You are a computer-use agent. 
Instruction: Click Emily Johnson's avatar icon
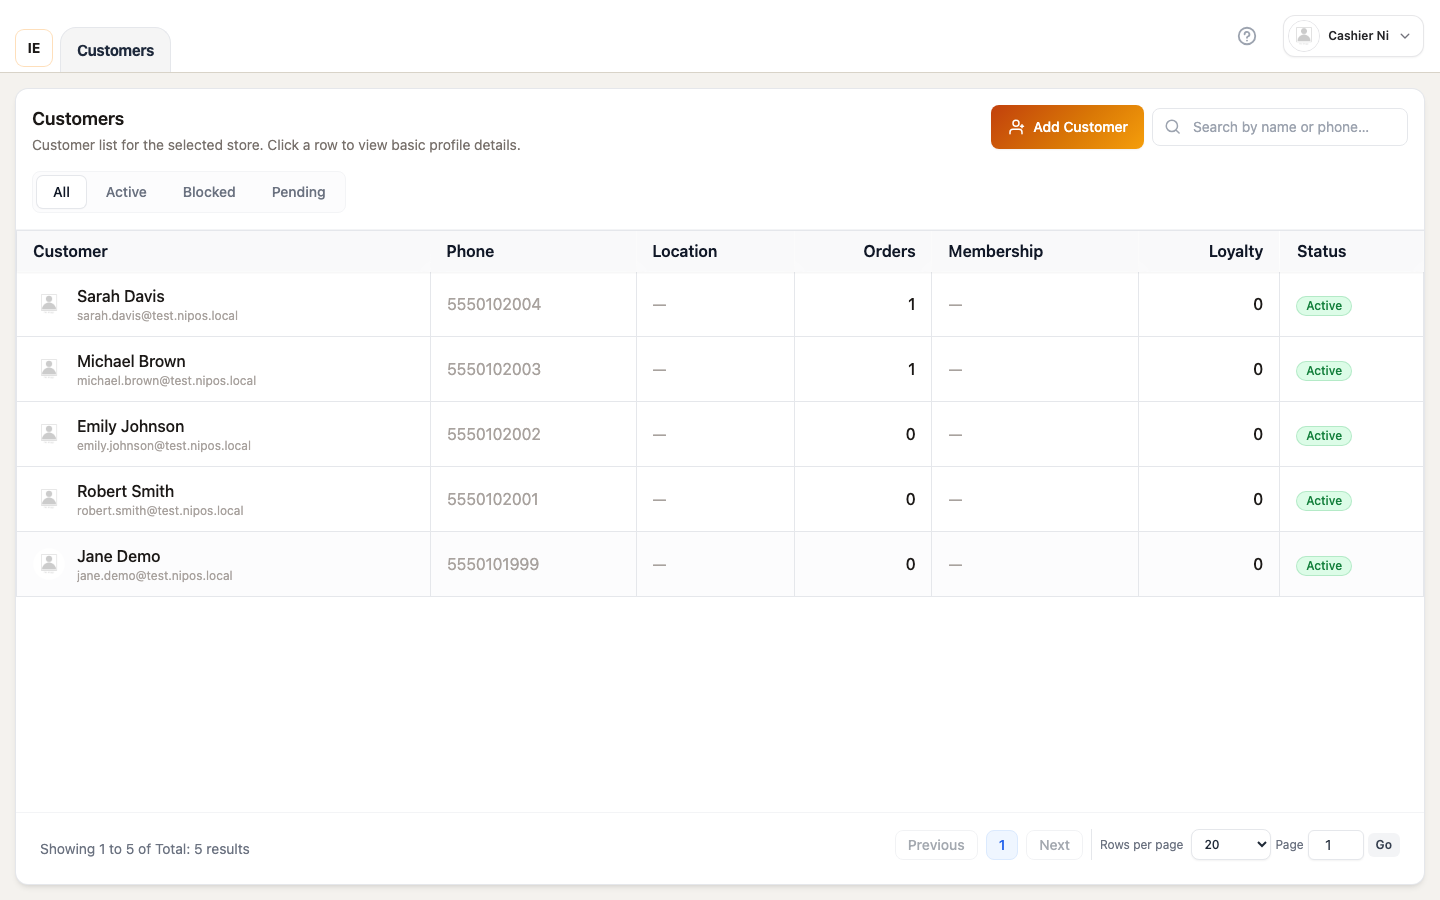pyautogui.click(x=49, y=434)
